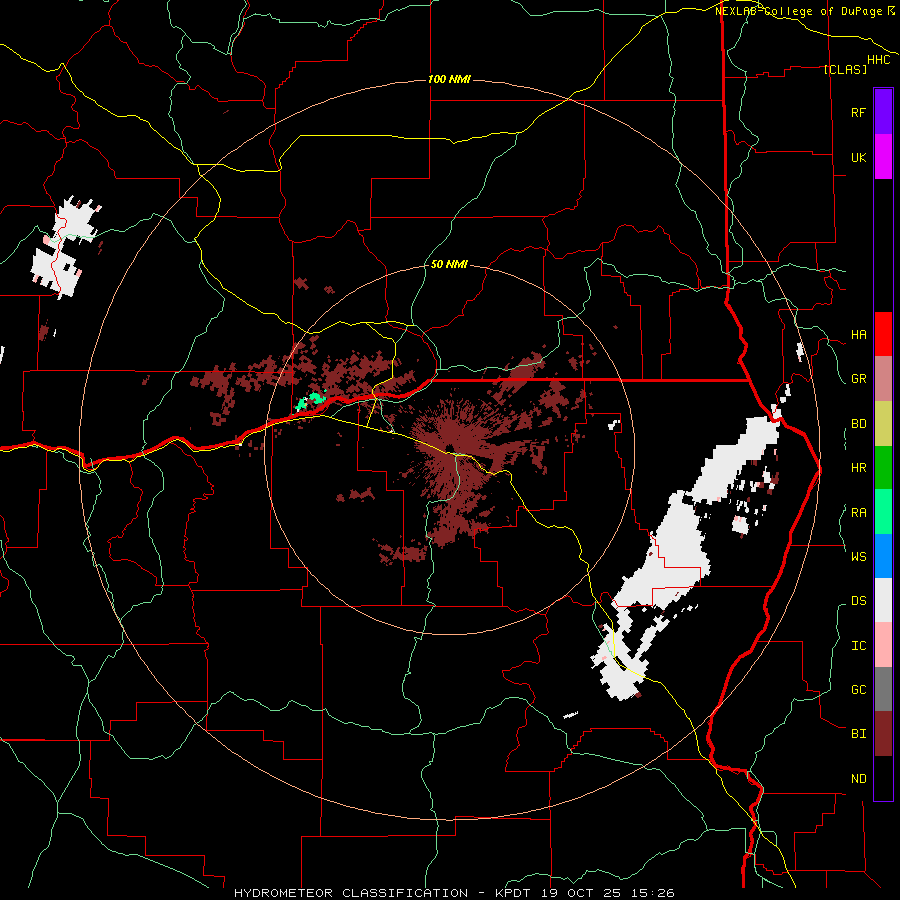This screenshot has width=900, height=900.
Task: Click the 'ND' legend label
Action: point(858,778)
